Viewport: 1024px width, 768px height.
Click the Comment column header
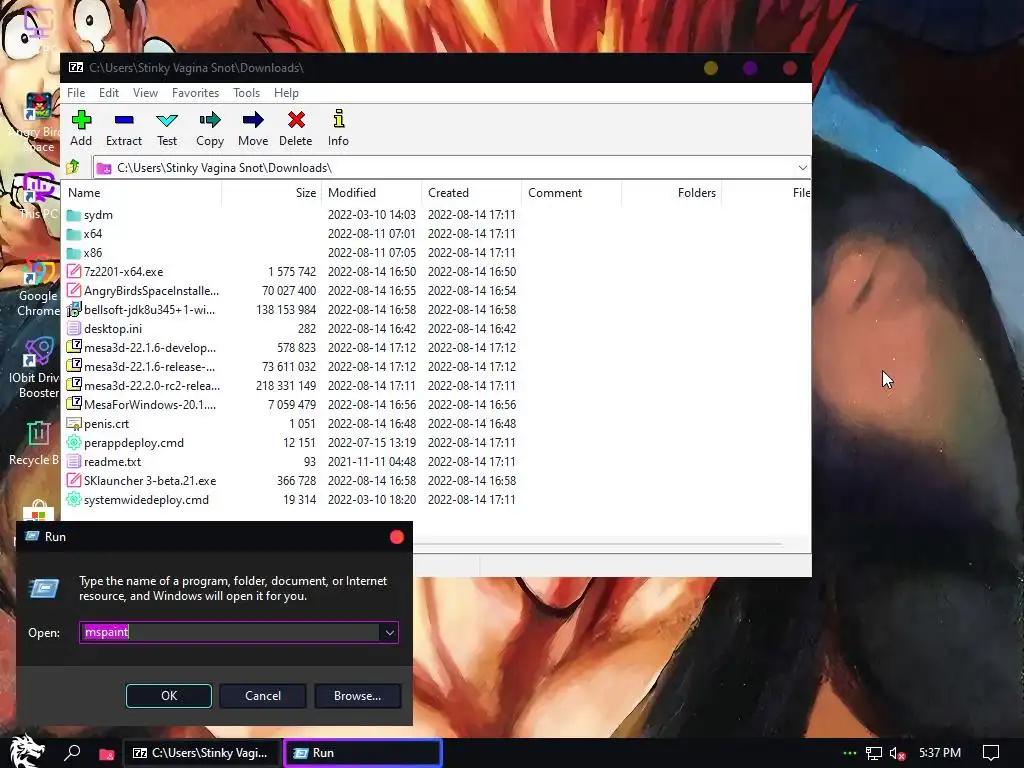point(571,193)
